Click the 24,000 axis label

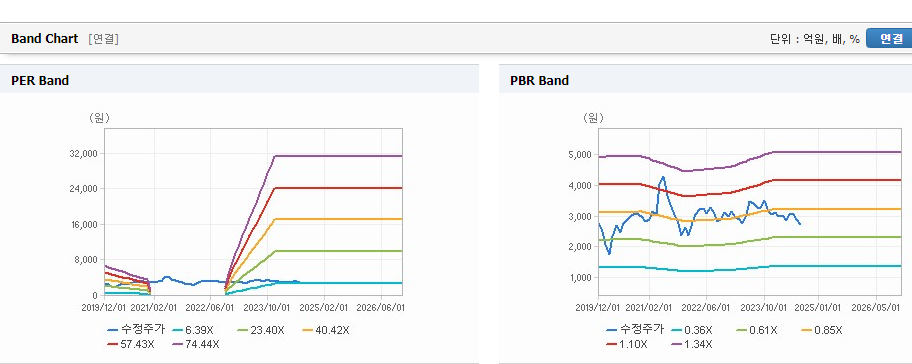tap(84, 189)
